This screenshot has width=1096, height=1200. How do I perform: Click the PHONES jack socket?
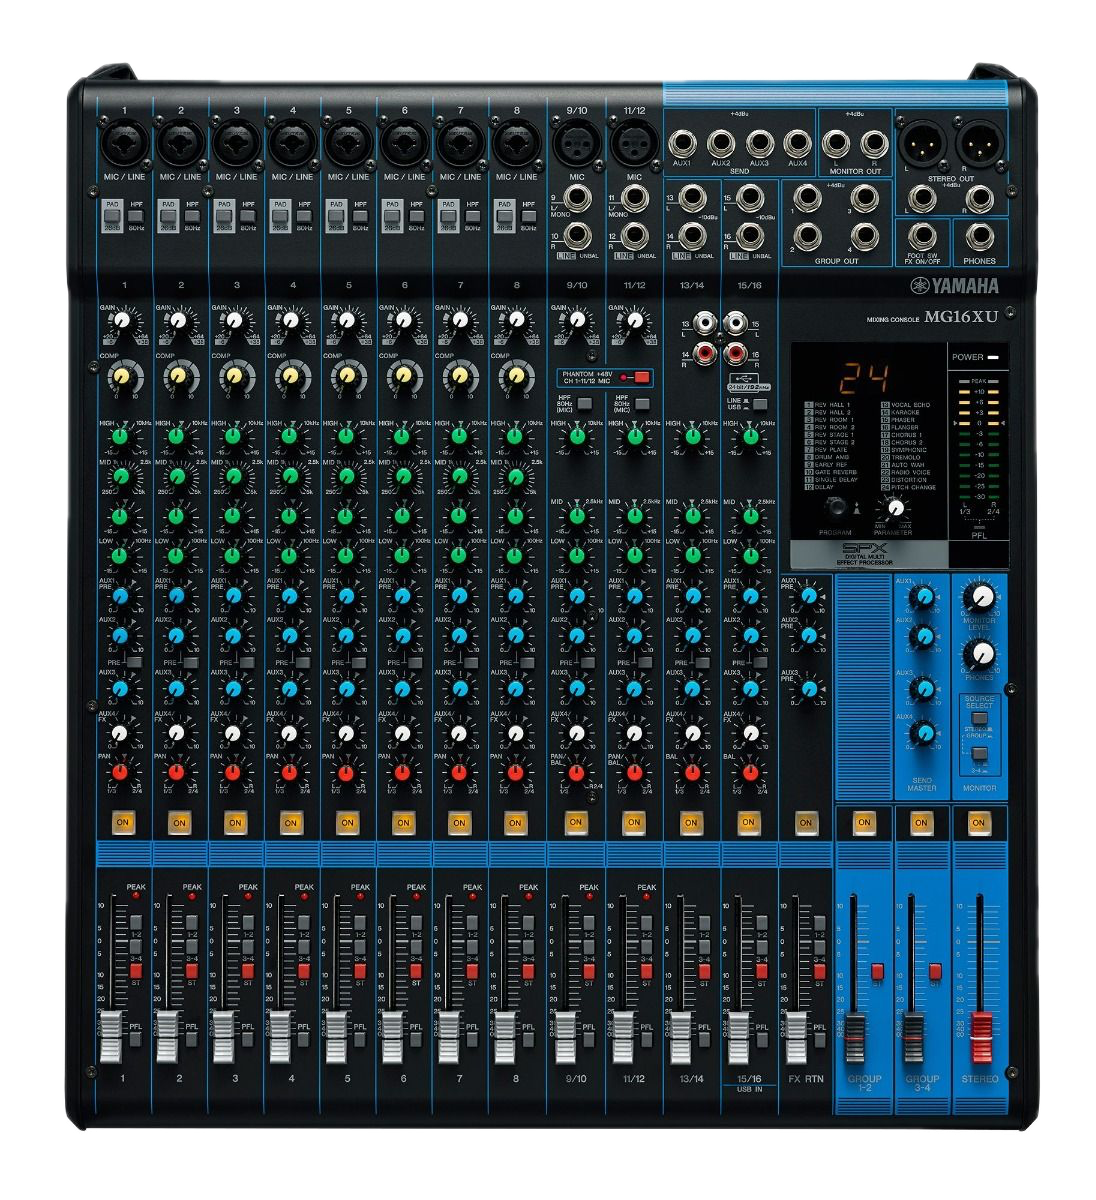click(x=979, y=237)
